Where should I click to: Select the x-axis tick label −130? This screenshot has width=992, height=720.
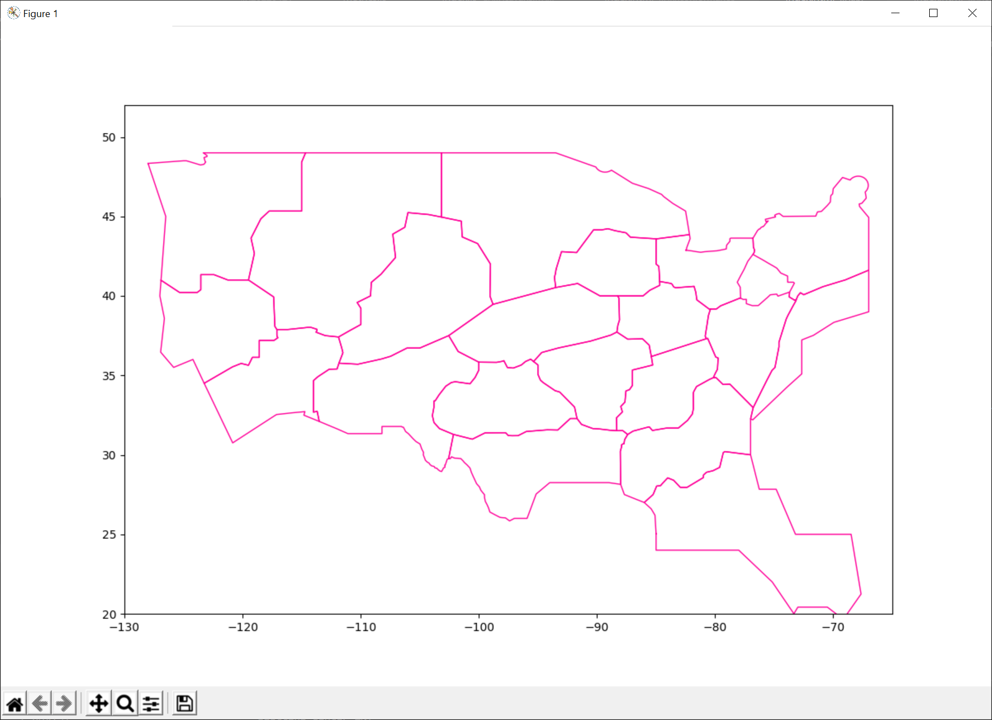(124, 628)
